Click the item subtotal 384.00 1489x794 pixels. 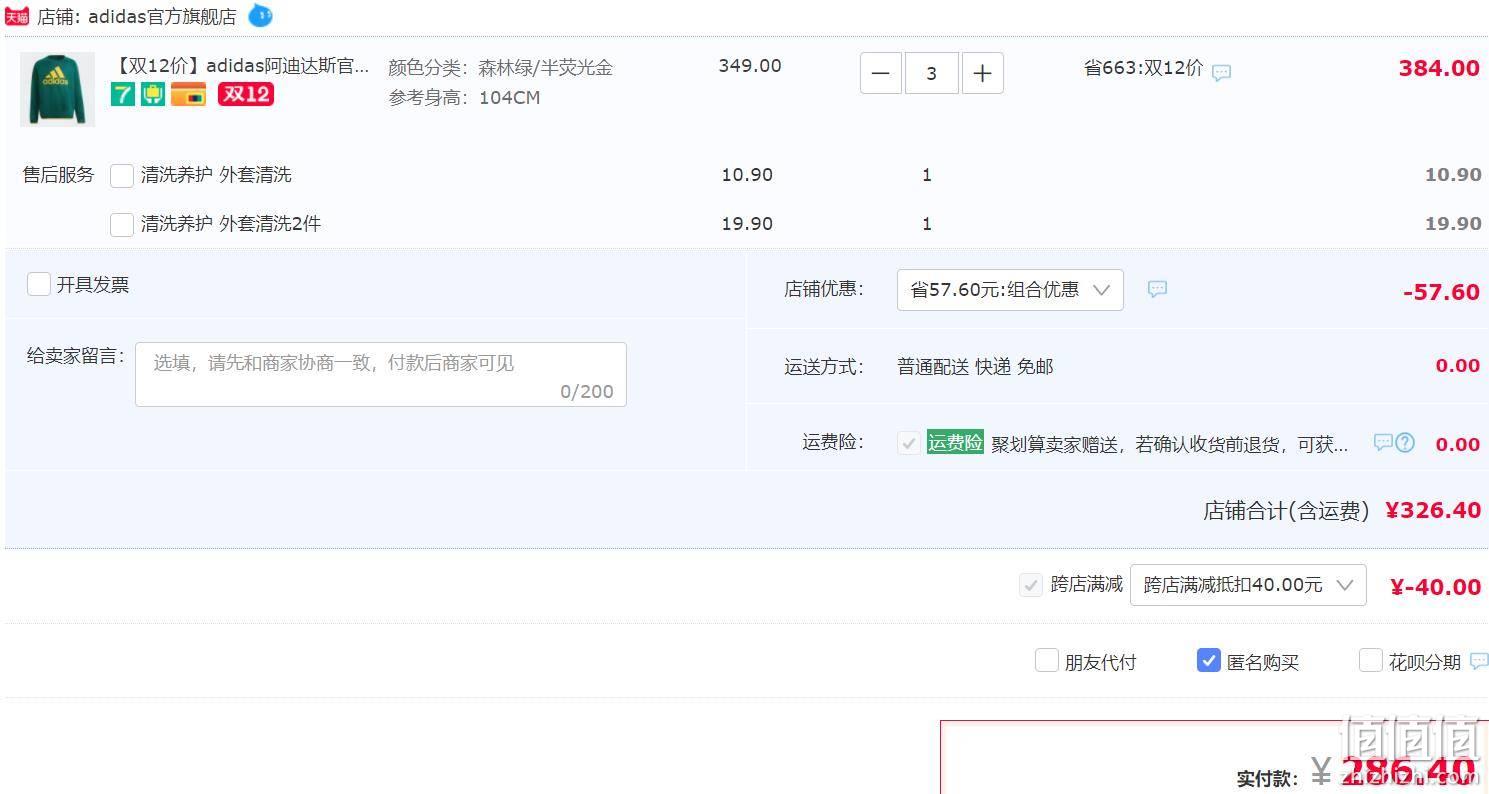tap(1439, 68)
